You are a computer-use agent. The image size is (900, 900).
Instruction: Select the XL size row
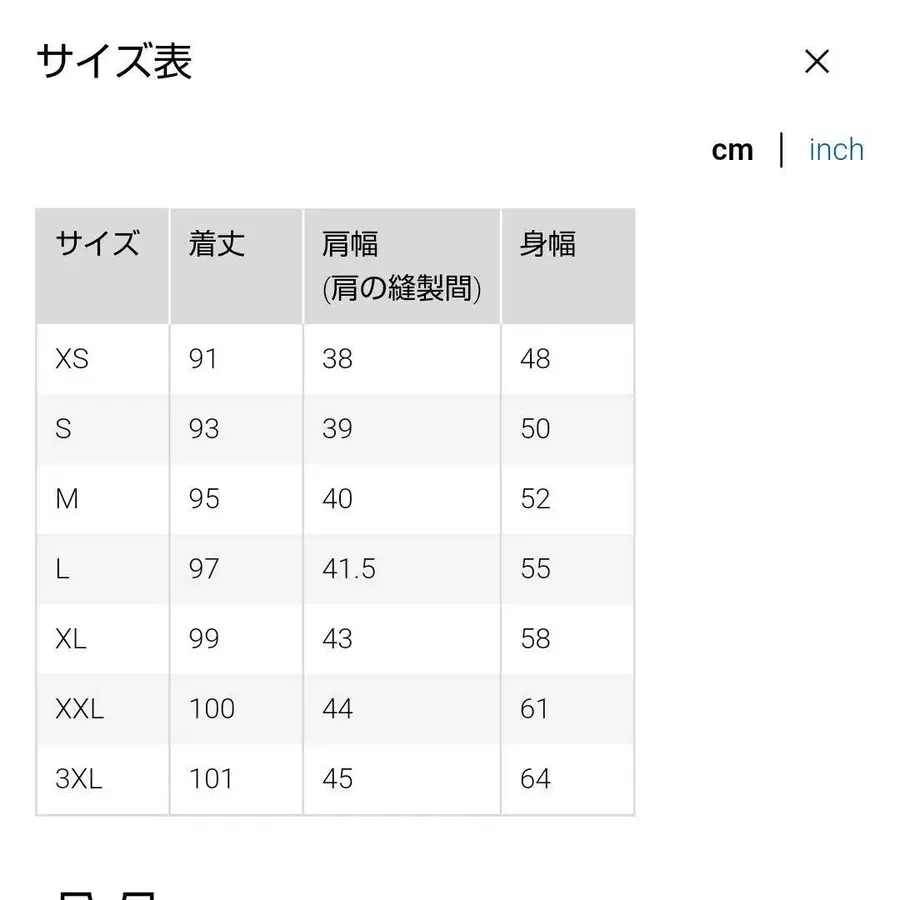(70, 639)
